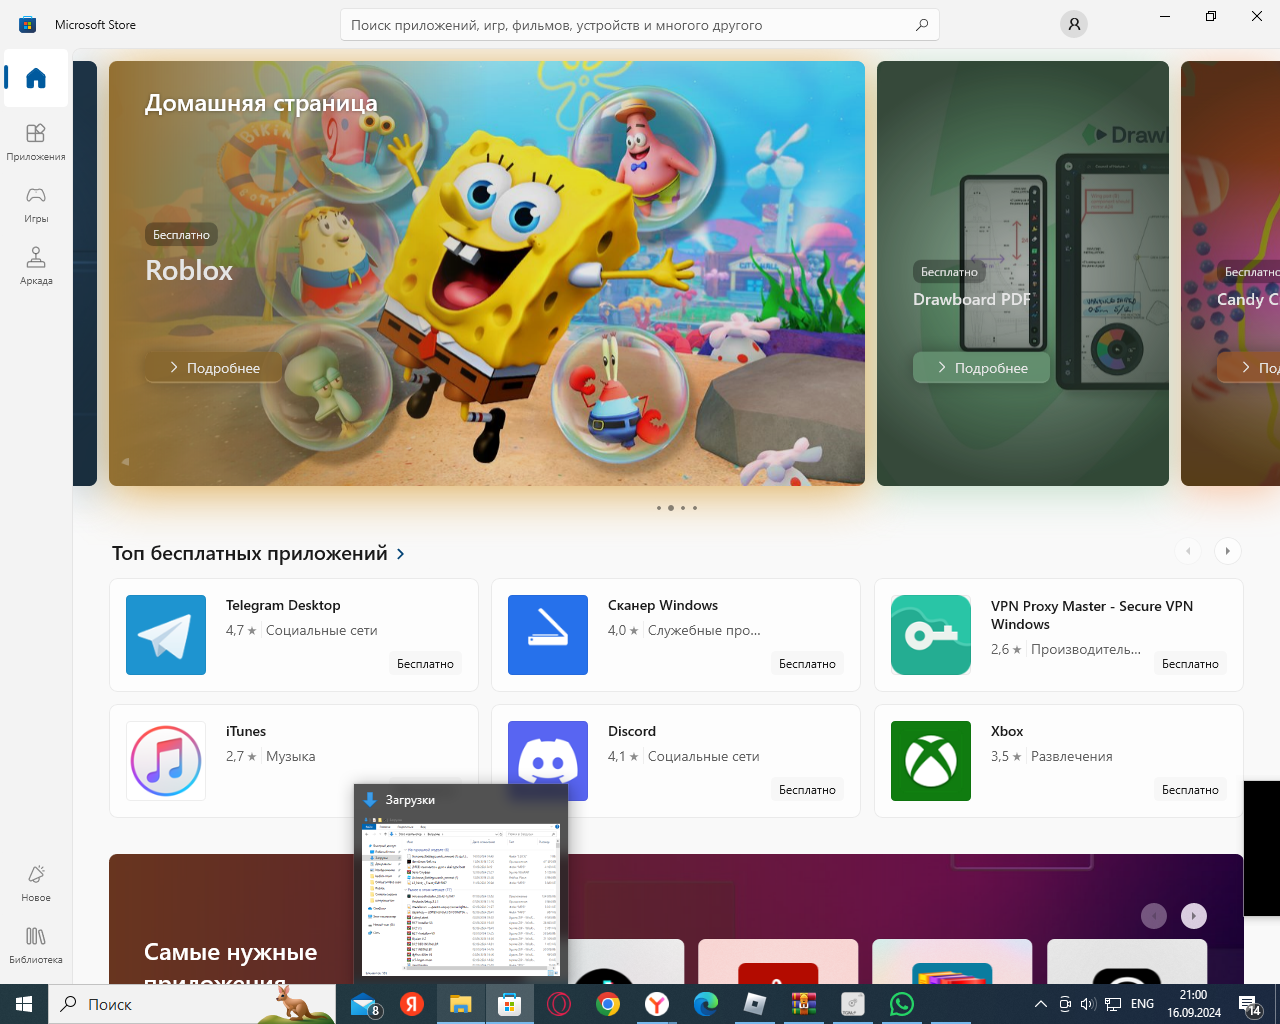Click the Топ бесплатных приложений heading
The height and width of the screenshot is (1024, 1280).
tap(250, 554)
